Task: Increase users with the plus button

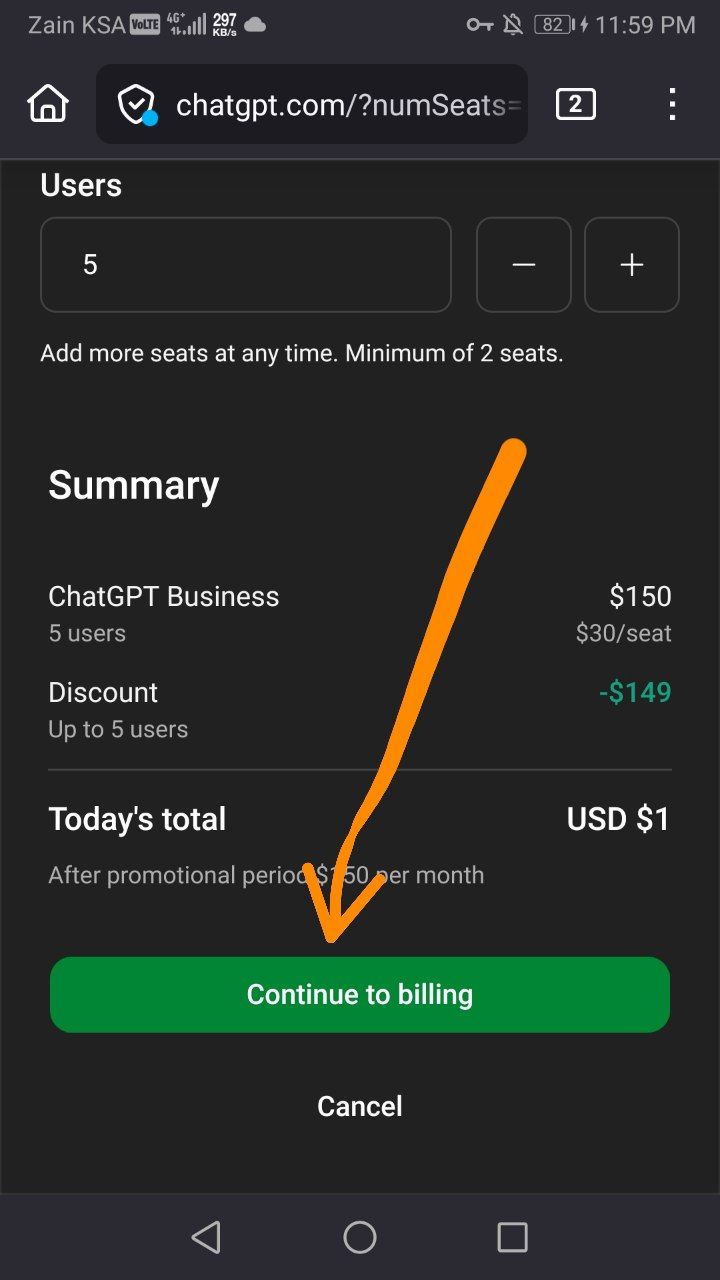Action: coord(632,265)
